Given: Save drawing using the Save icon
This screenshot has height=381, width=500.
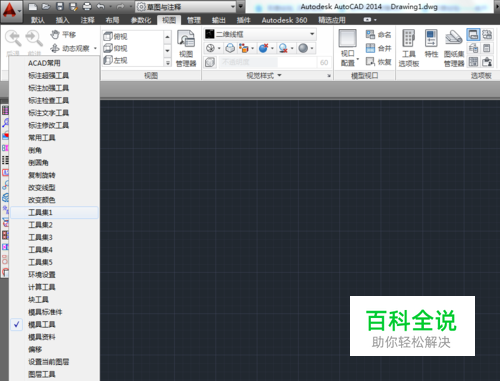Looking at the screenshot, I should point(59,6).
